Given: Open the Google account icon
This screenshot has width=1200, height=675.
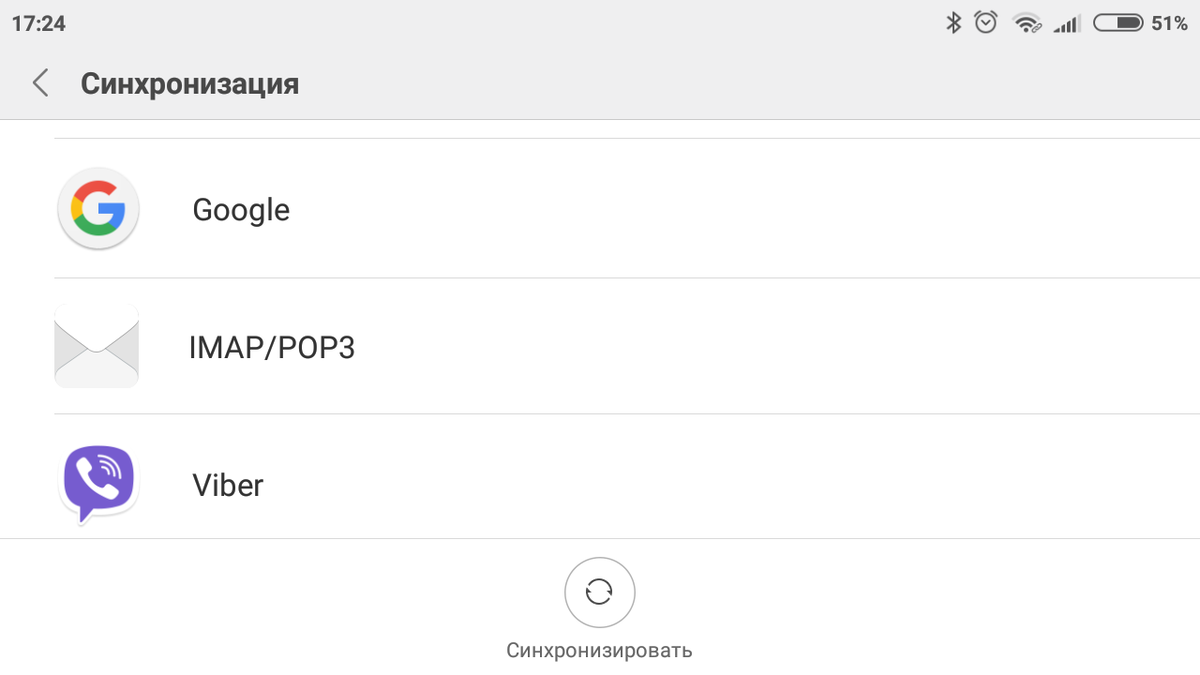Looking at the screenshot, I should coord(98,208).
